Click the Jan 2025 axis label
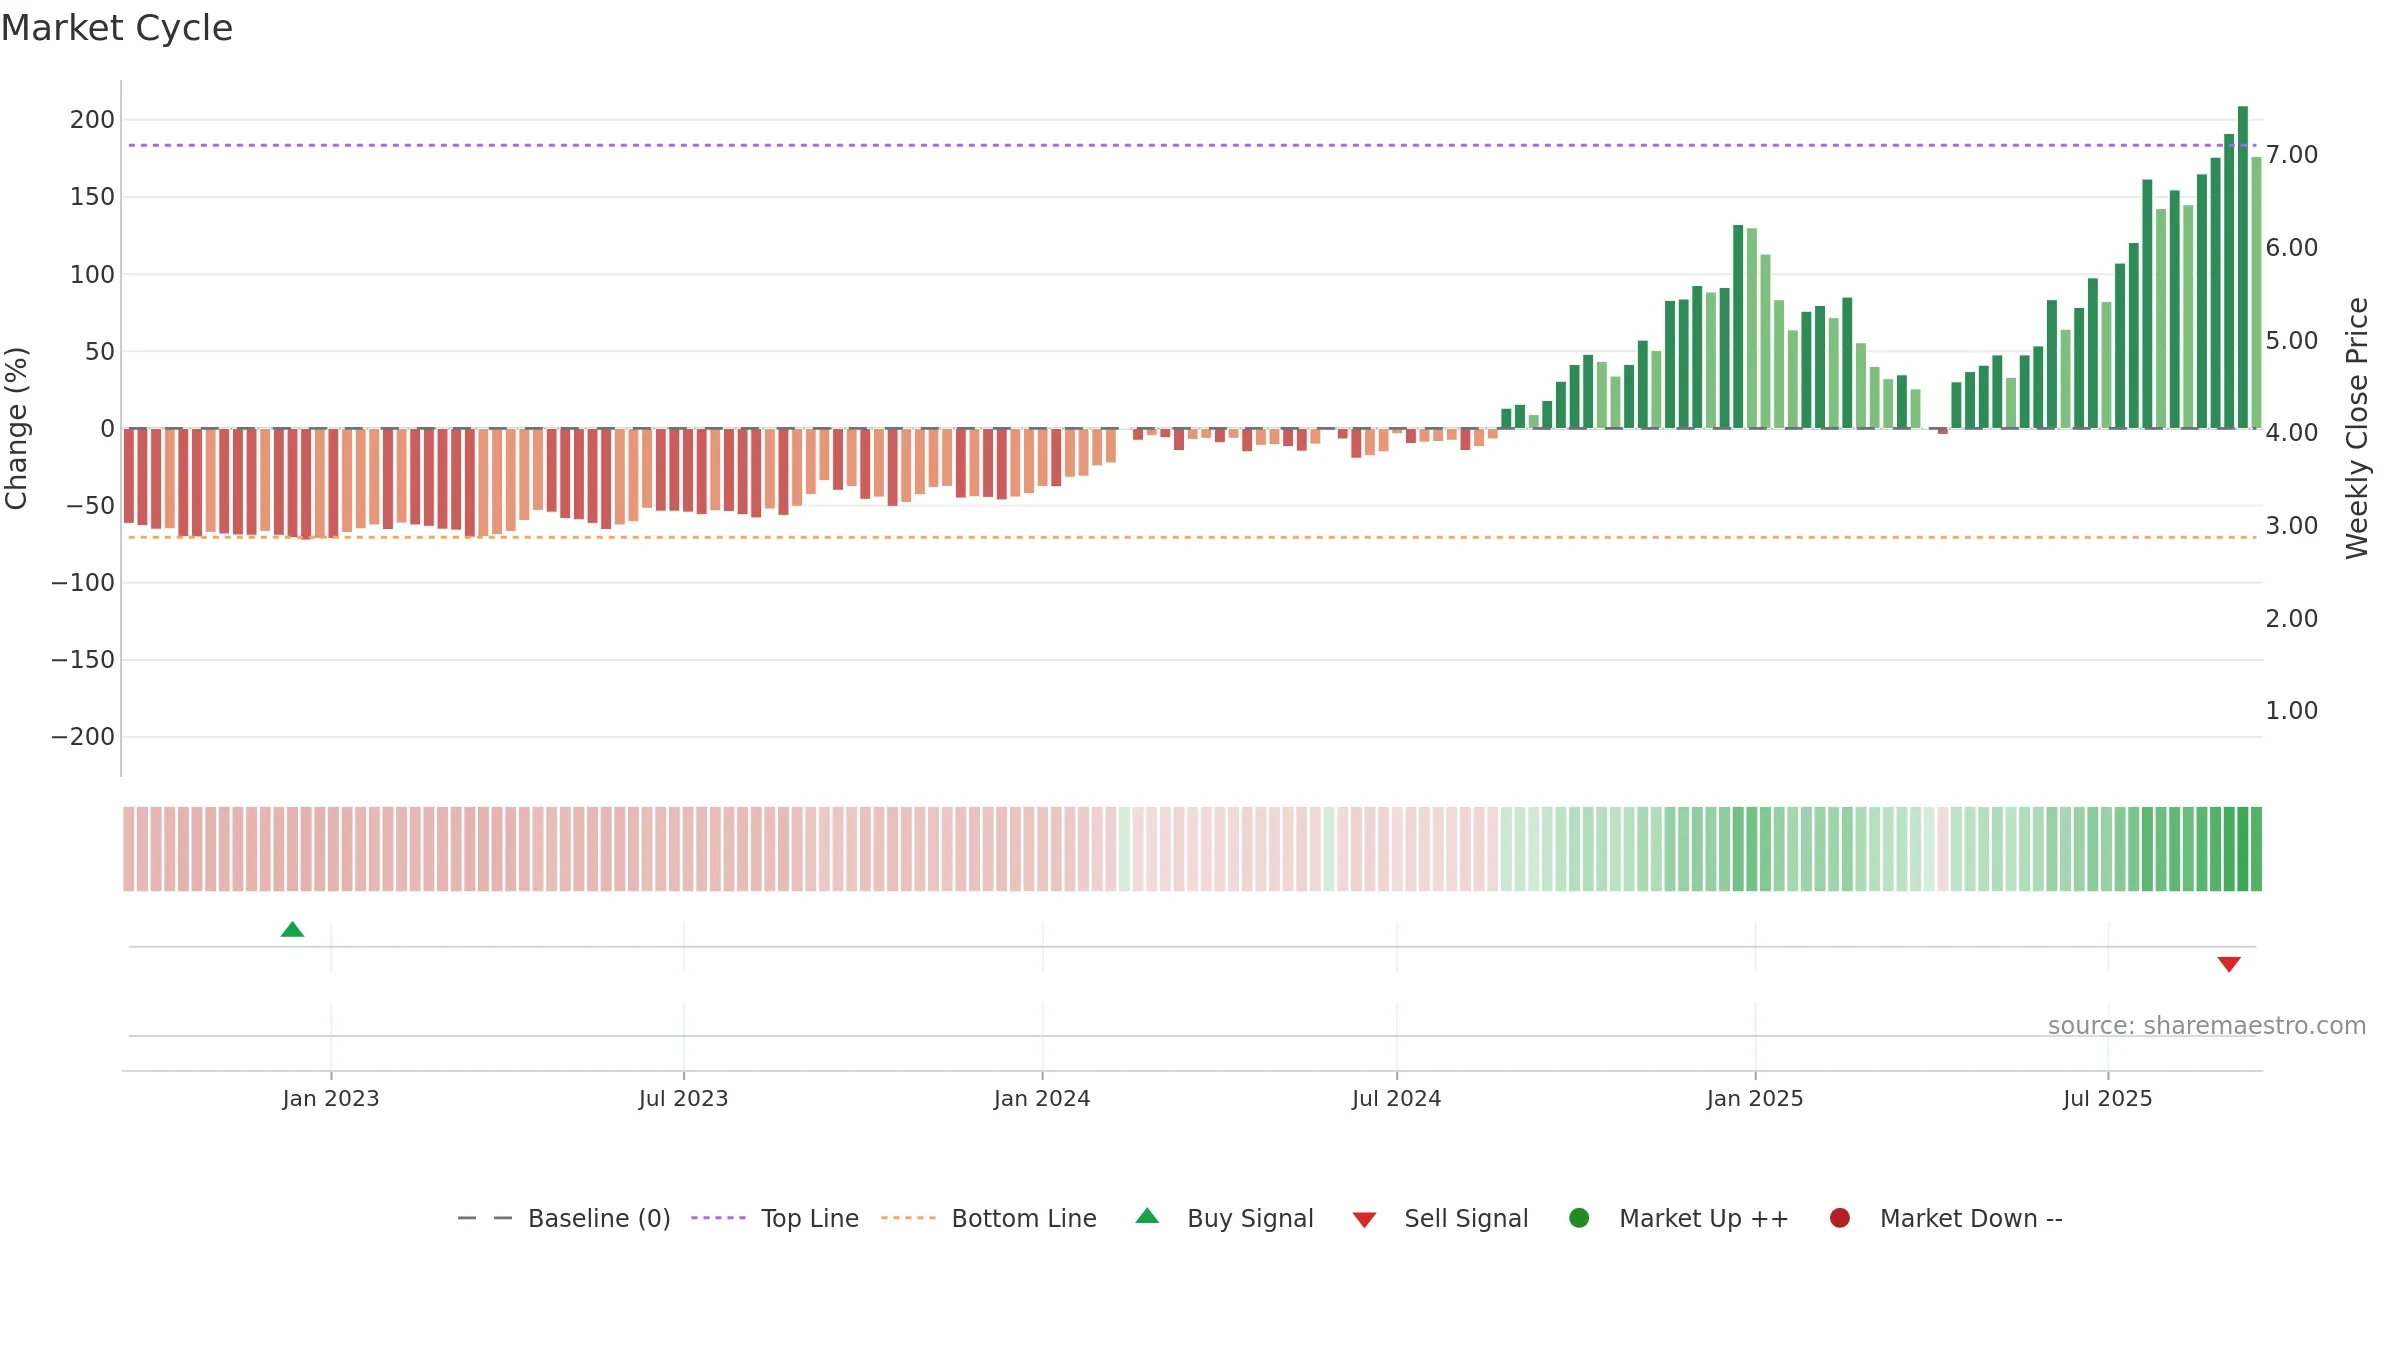Image resolution: width=2400 pixels, height=1350 pixels. pos(1755,1098)
